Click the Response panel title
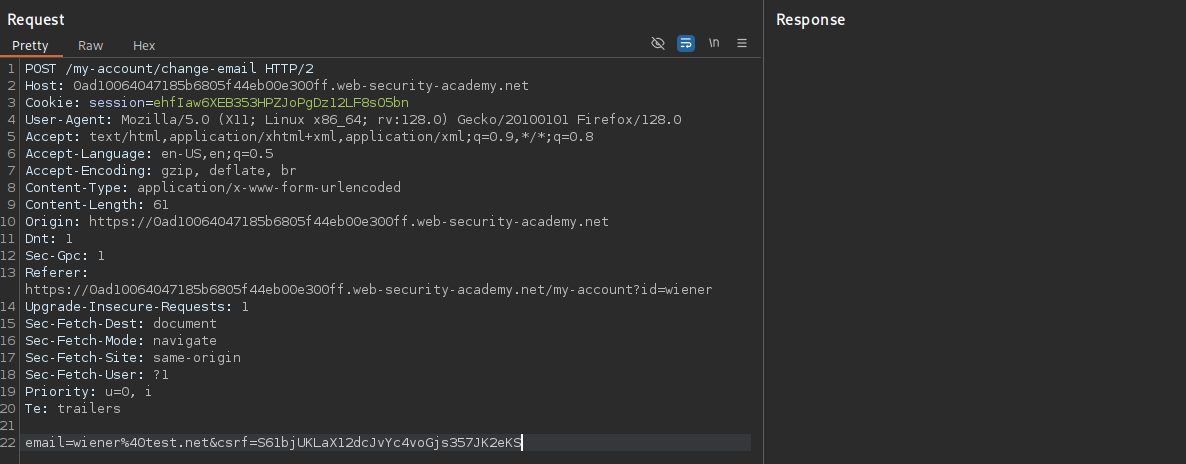The width and height of the screenshot is (1186, 464). pos(810,20)
